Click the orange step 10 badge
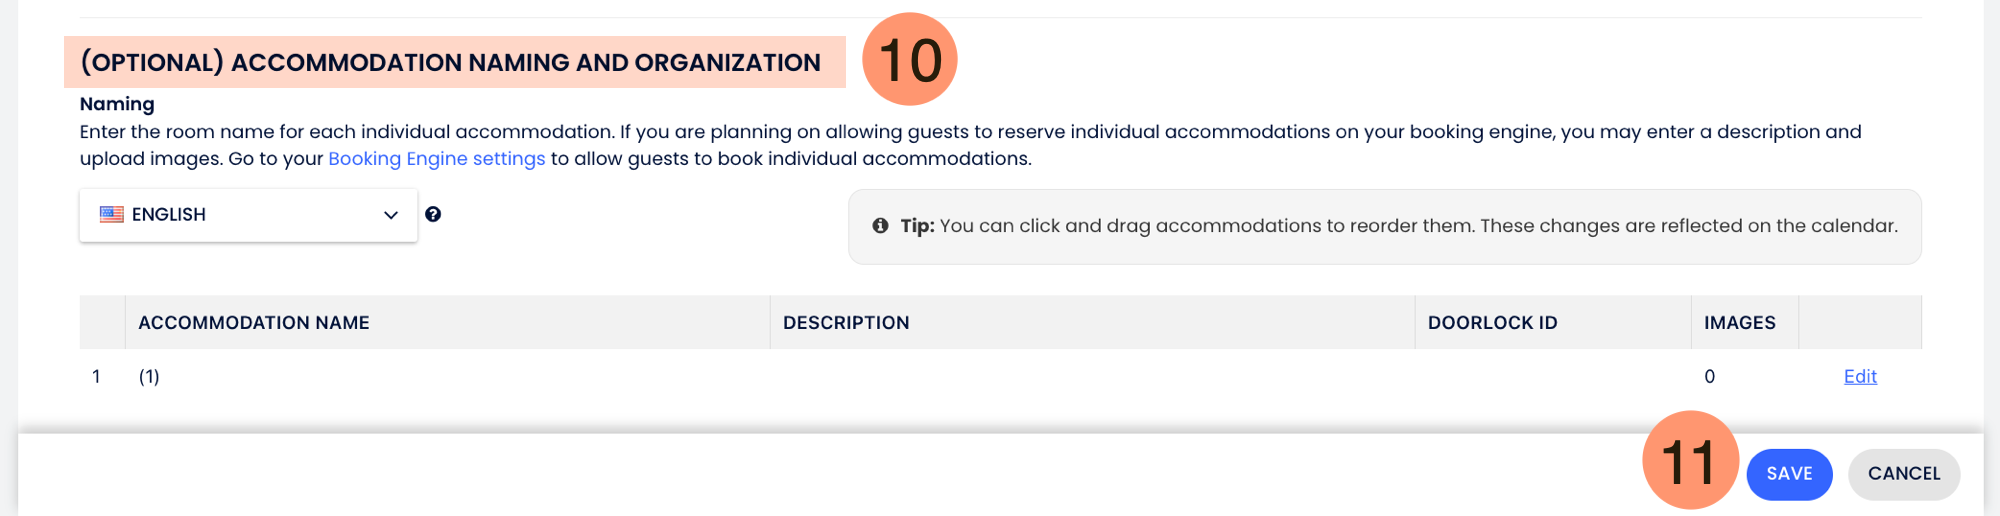Viewport: 2000px width, 516px height. point(909,60)
